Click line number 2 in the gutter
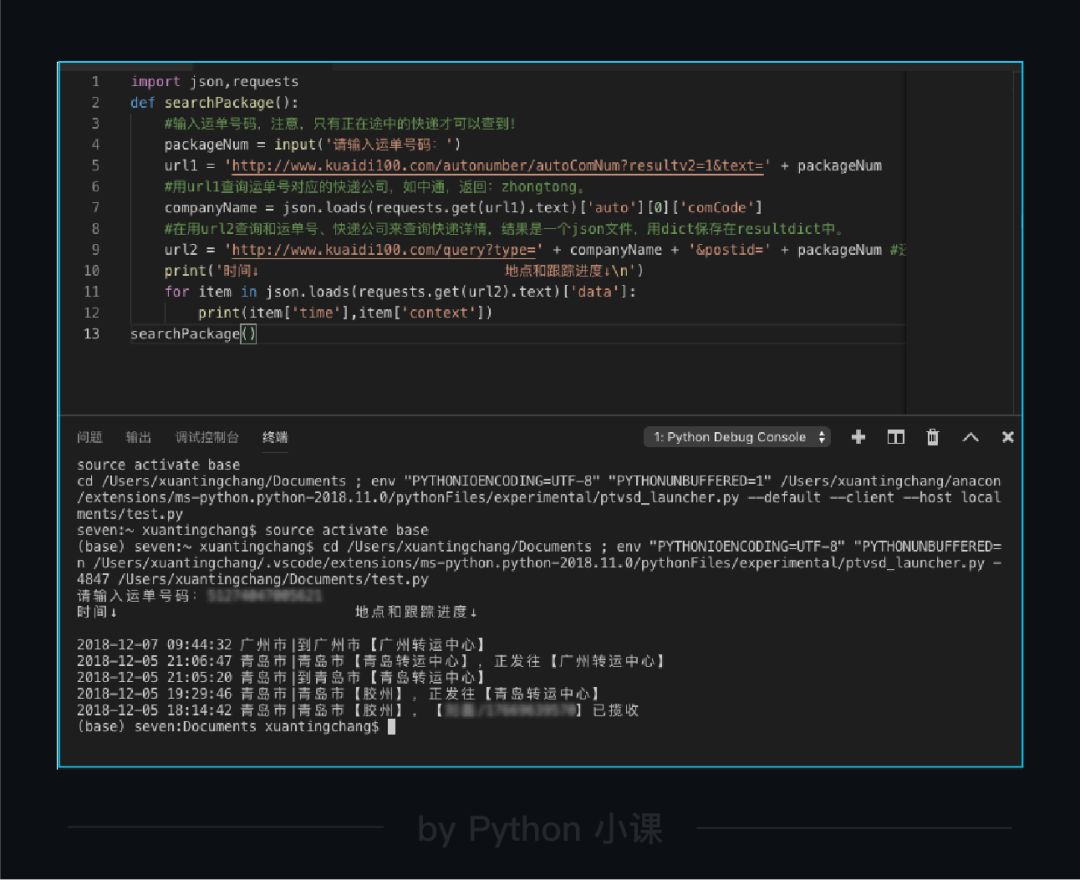The height and width of the screenshot is (880, 1080). click(x=95, y=103)
